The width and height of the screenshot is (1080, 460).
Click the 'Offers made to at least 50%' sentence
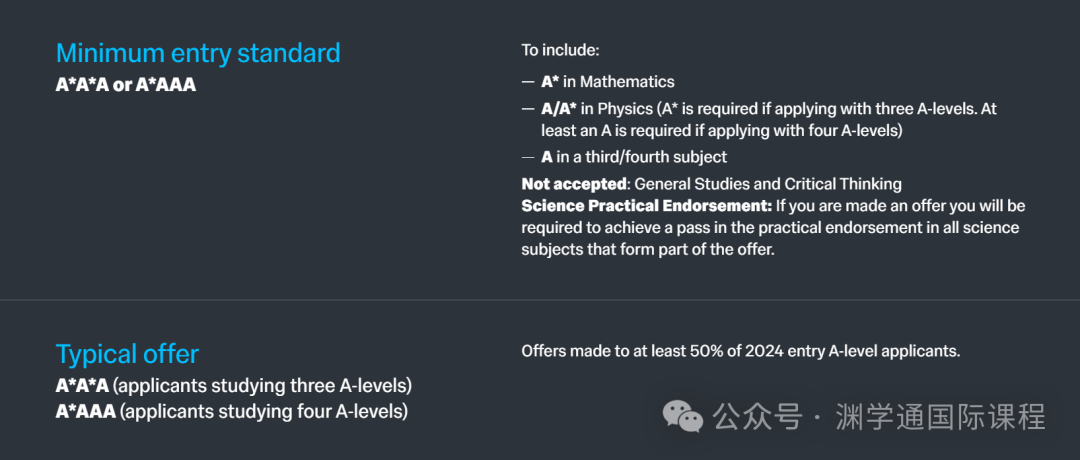click(741, 351)
